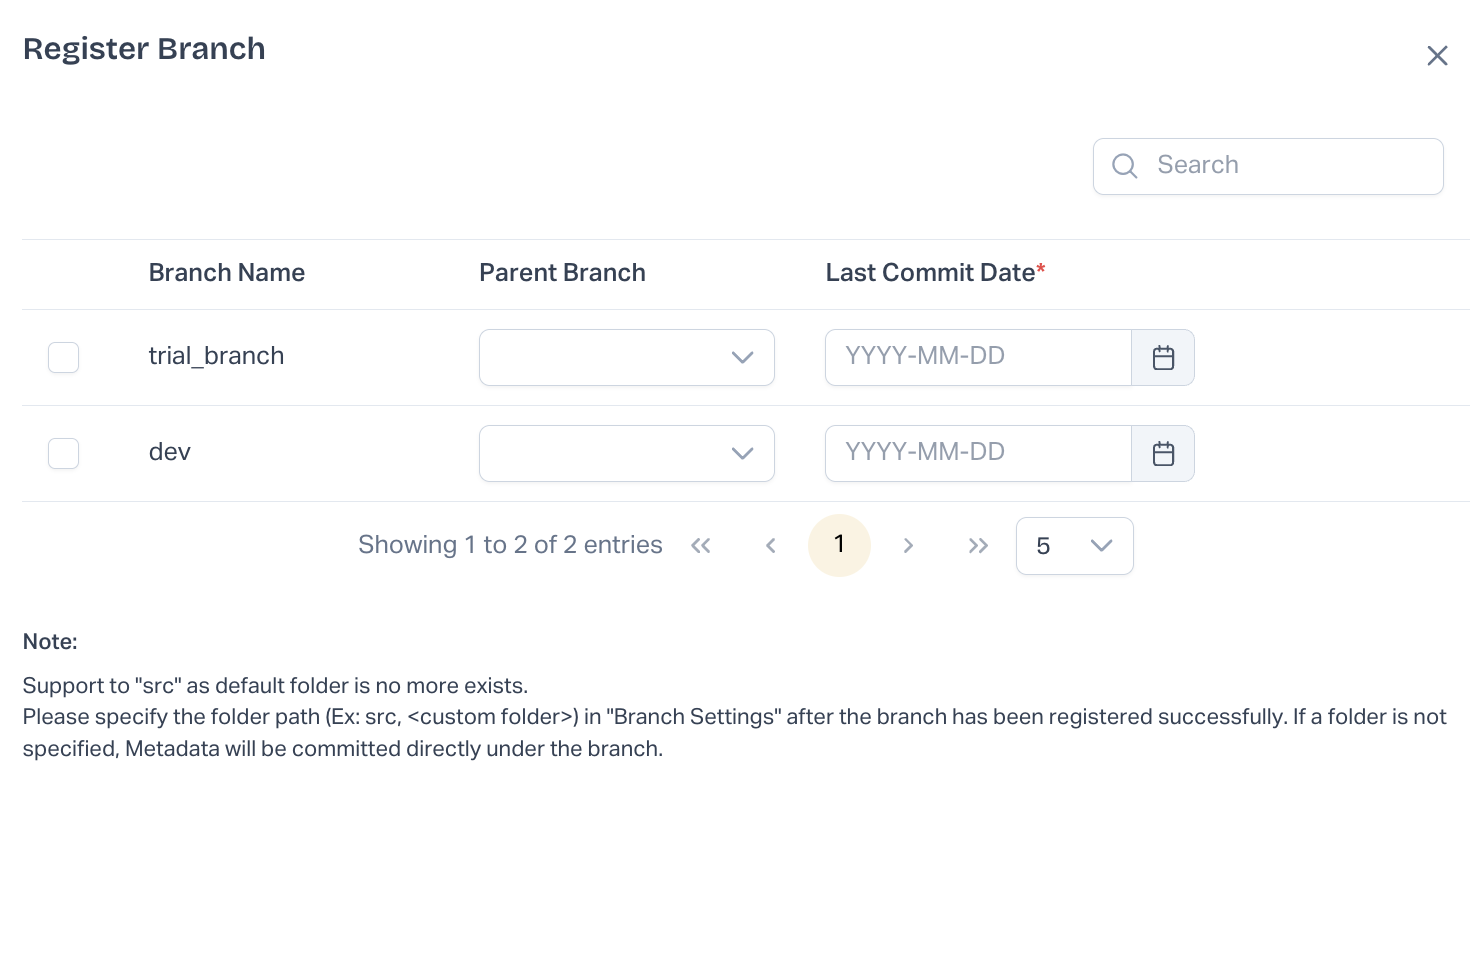This screenshot has width=1482, height=958.
Task: Tick the dev branch checkbox
Action: pos(64,454)
